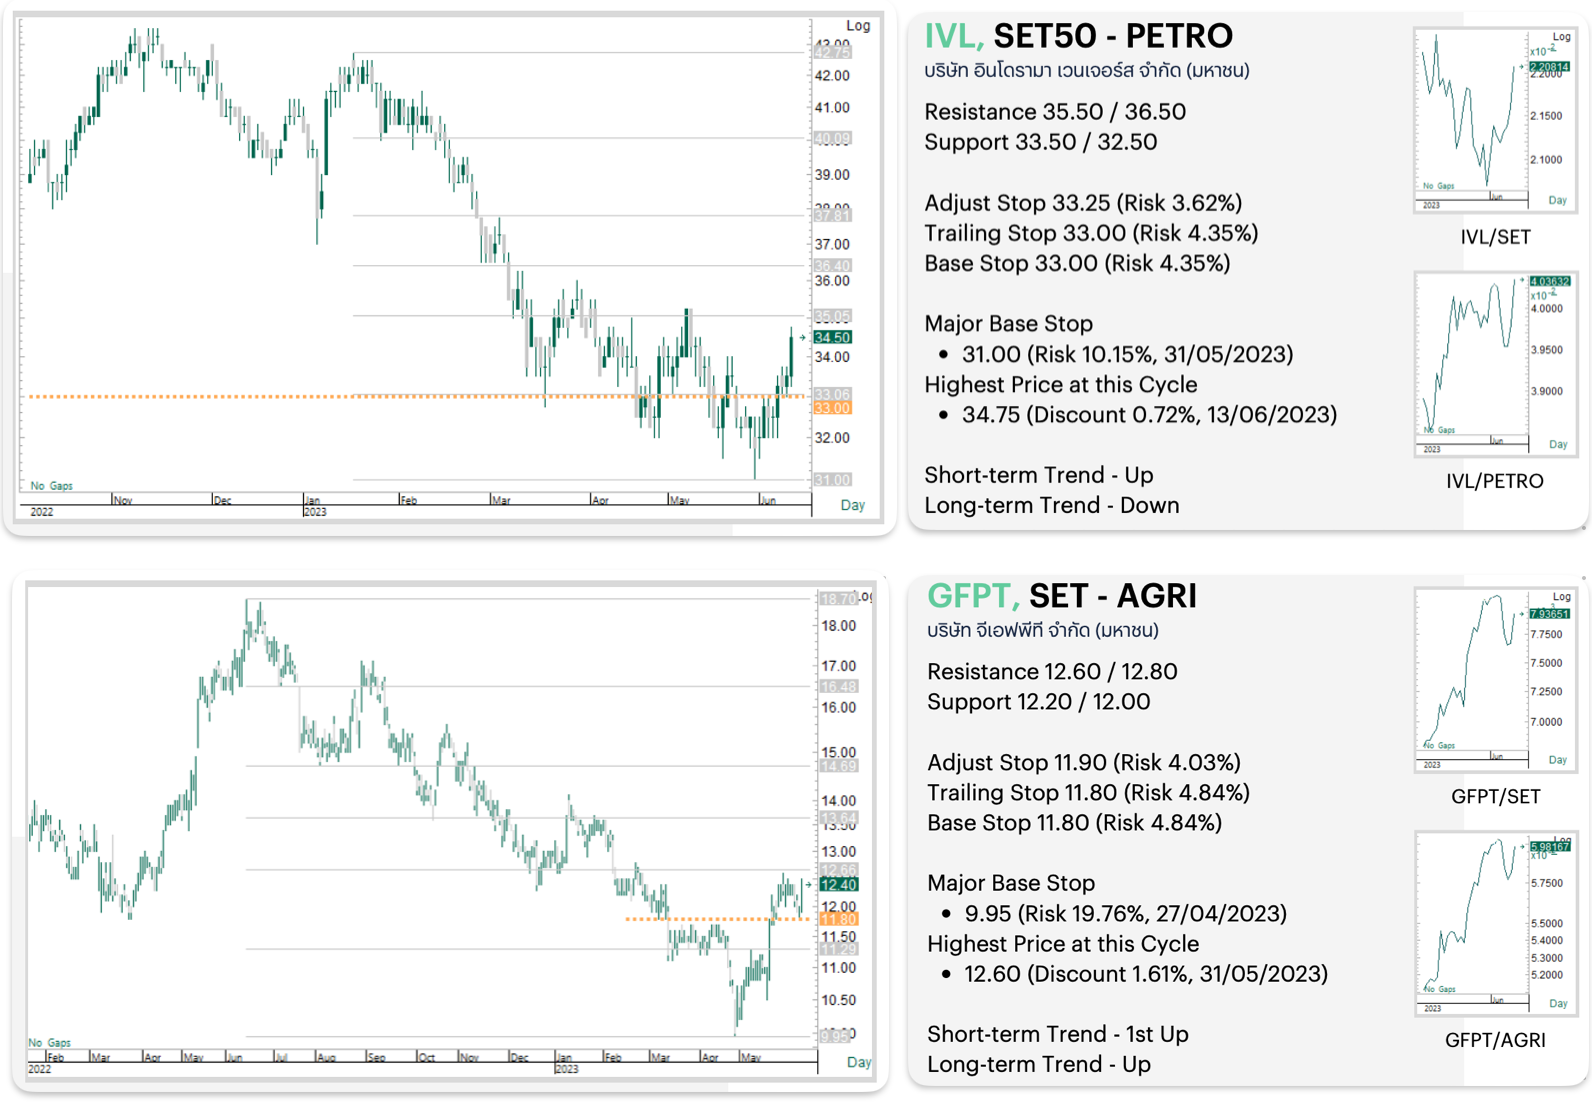Click the GFPT ticker heading
Screen dimensions: 1592x1102
tap(973, 596)
